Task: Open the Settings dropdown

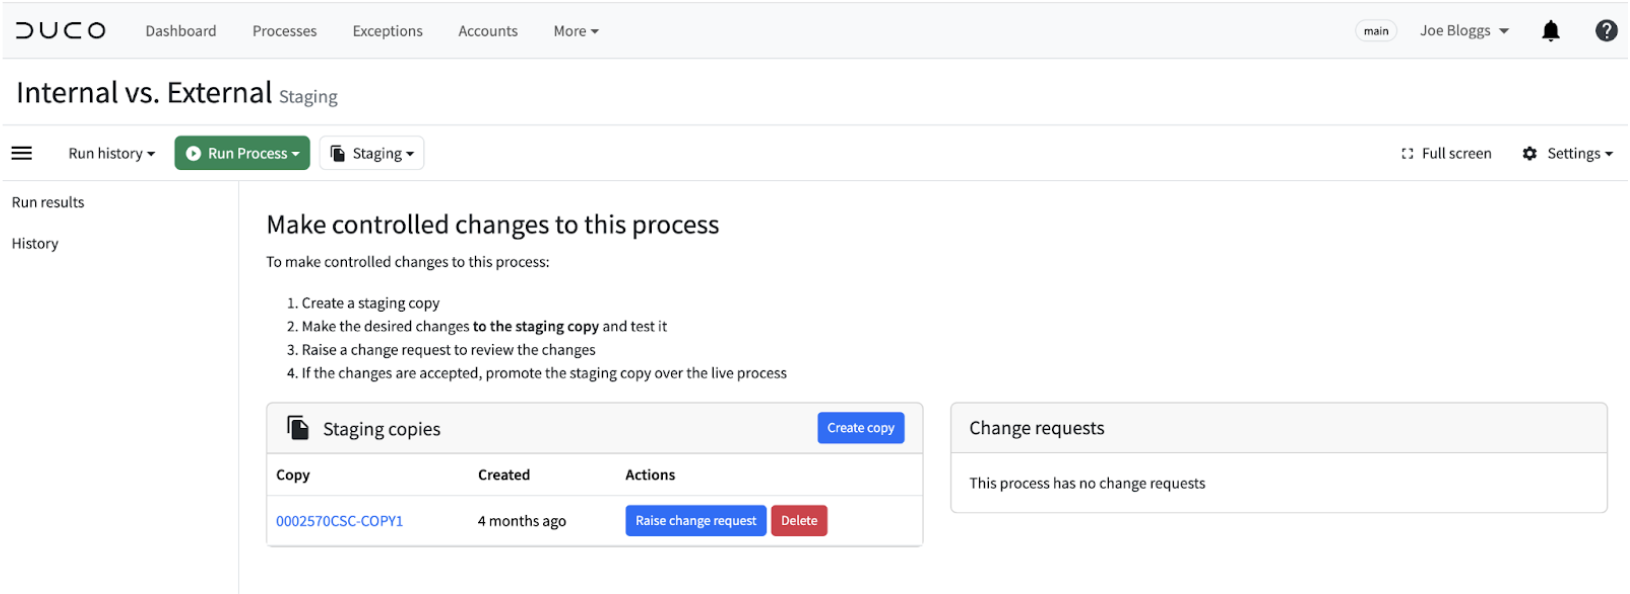Action: click(1567, 153)
